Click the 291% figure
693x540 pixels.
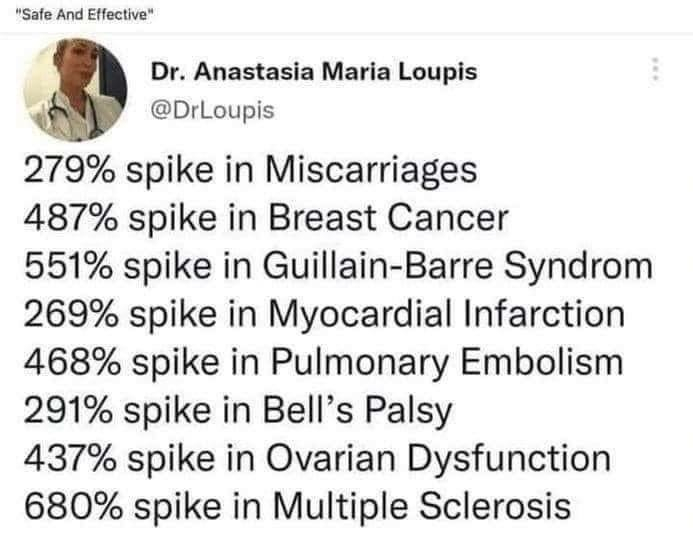(68, 411)
